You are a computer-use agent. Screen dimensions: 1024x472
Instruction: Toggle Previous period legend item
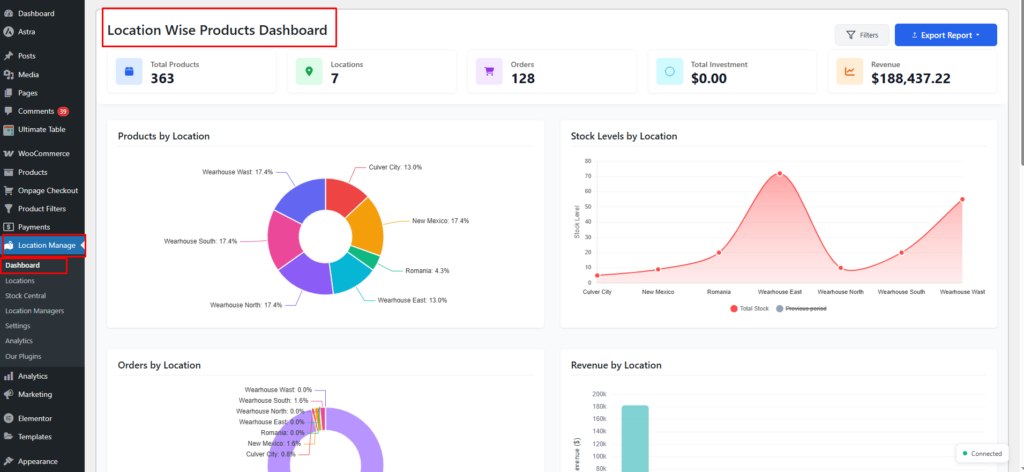pos(801,309)
